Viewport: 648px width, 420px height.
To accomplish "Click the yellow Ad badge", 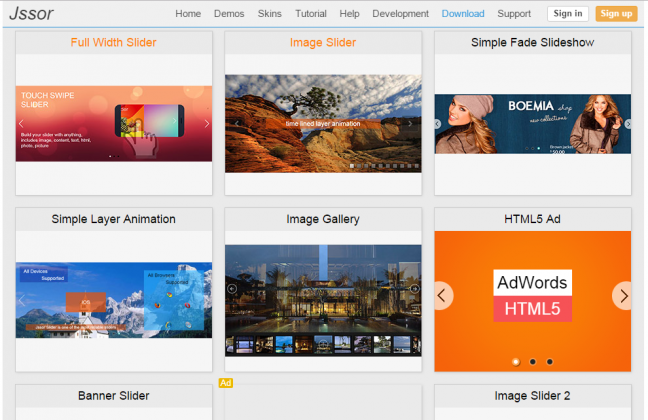I will pos(226,383).
